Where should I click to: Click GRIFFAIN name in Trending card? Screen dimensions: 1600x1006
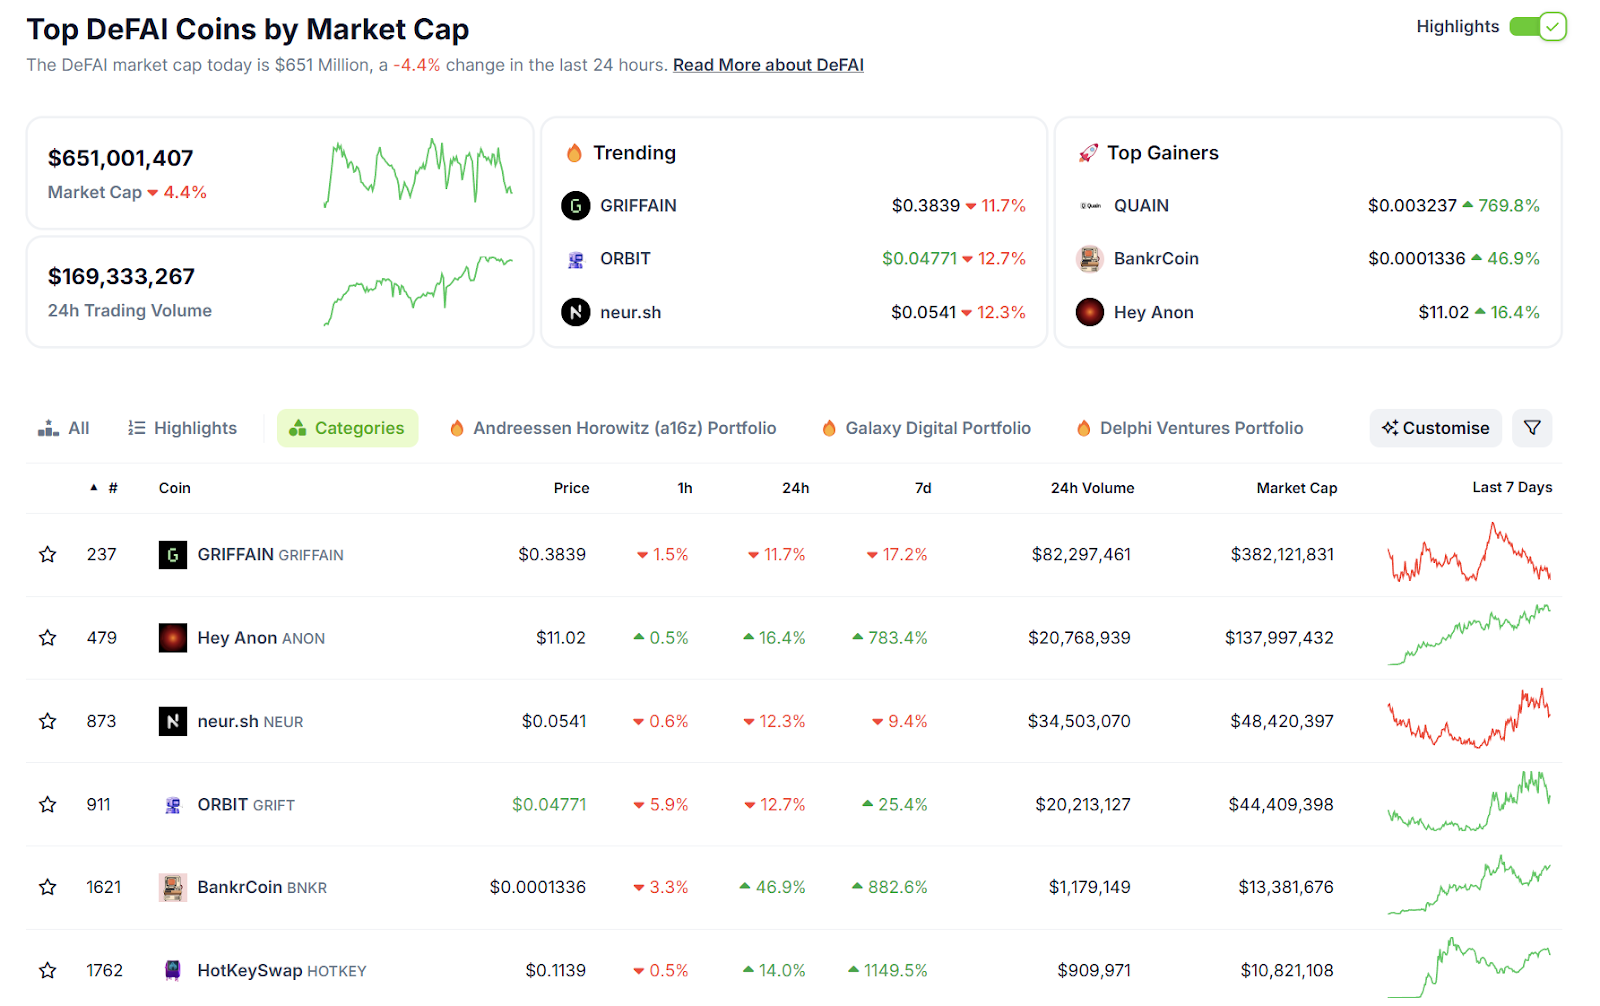[x=638, y=206]
